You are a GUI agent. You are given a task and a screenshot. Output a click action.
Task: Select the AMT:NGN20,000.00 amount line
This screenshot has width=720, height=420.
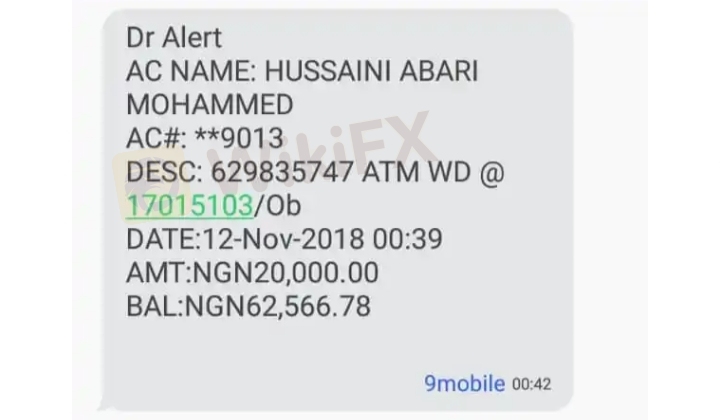[x=252, y=272]
